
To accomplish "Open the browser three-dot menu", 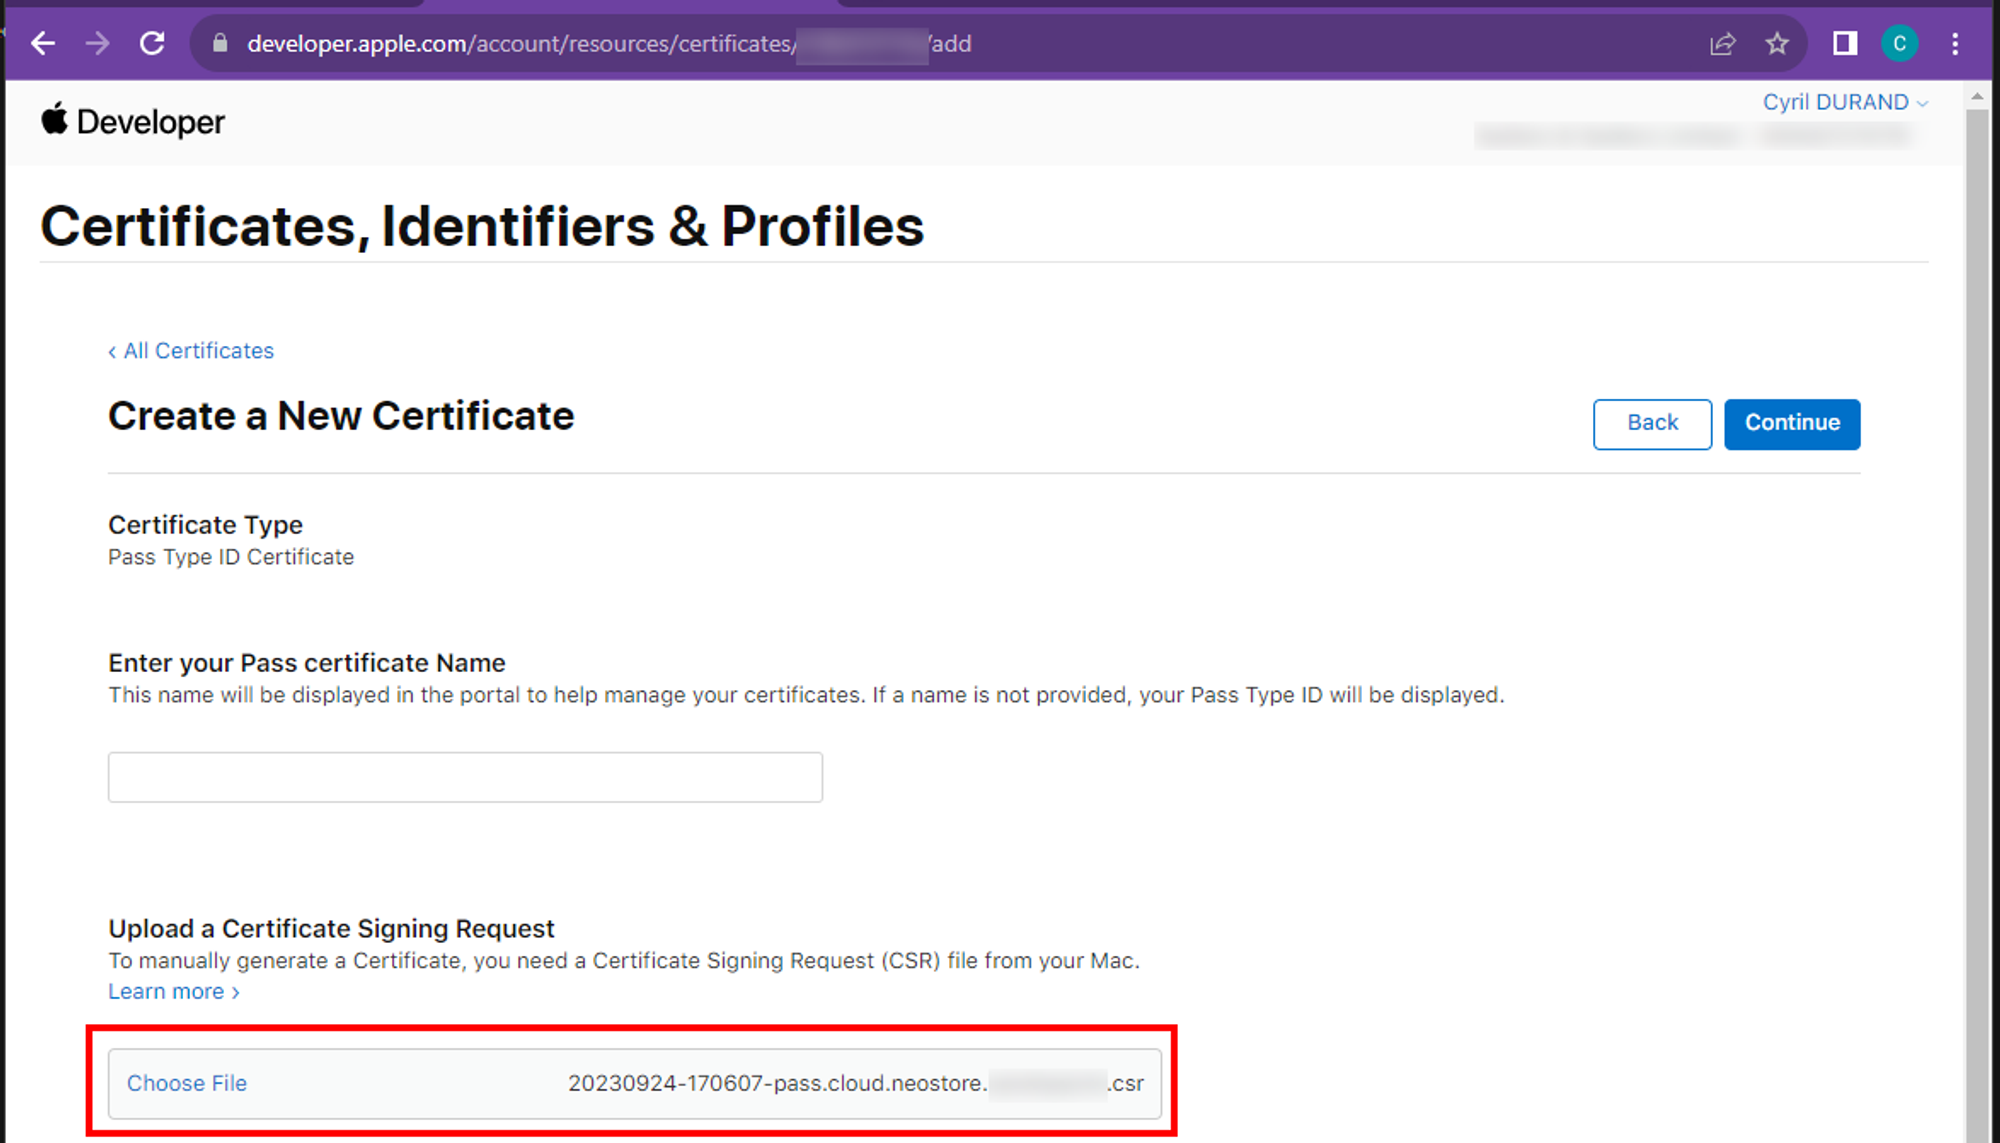I will [x=1955, y=43].
